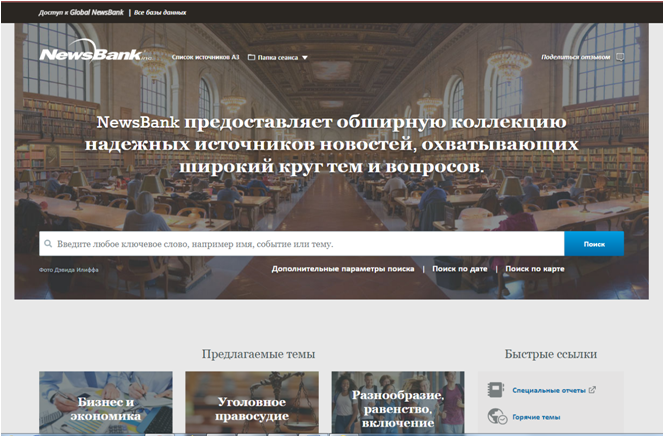Click the magnifier icon in search box

48,243
